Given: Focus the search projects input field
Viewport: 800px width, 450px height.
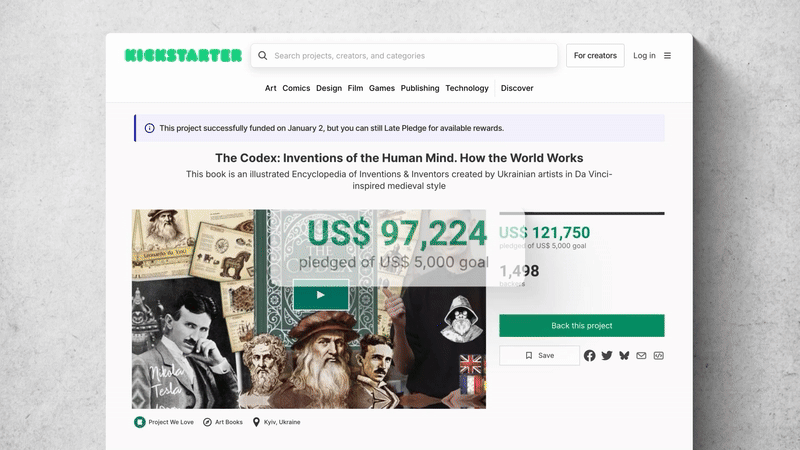Looking at the screenshot, I should 404,56.
